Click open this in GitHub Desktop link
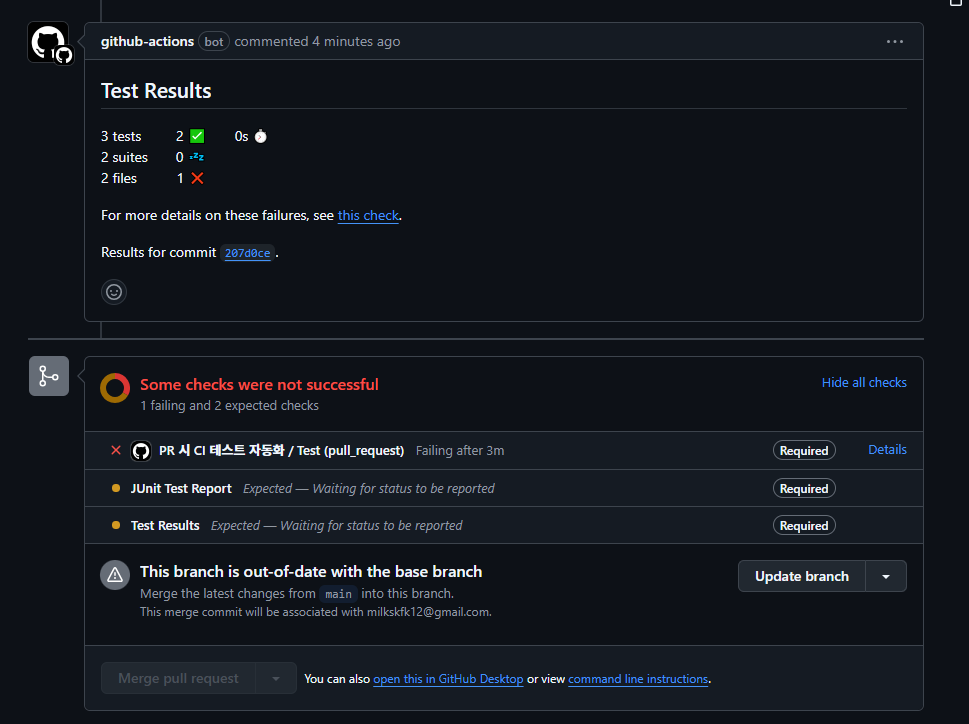Viewport: 969px width, 724px height. 448,679
